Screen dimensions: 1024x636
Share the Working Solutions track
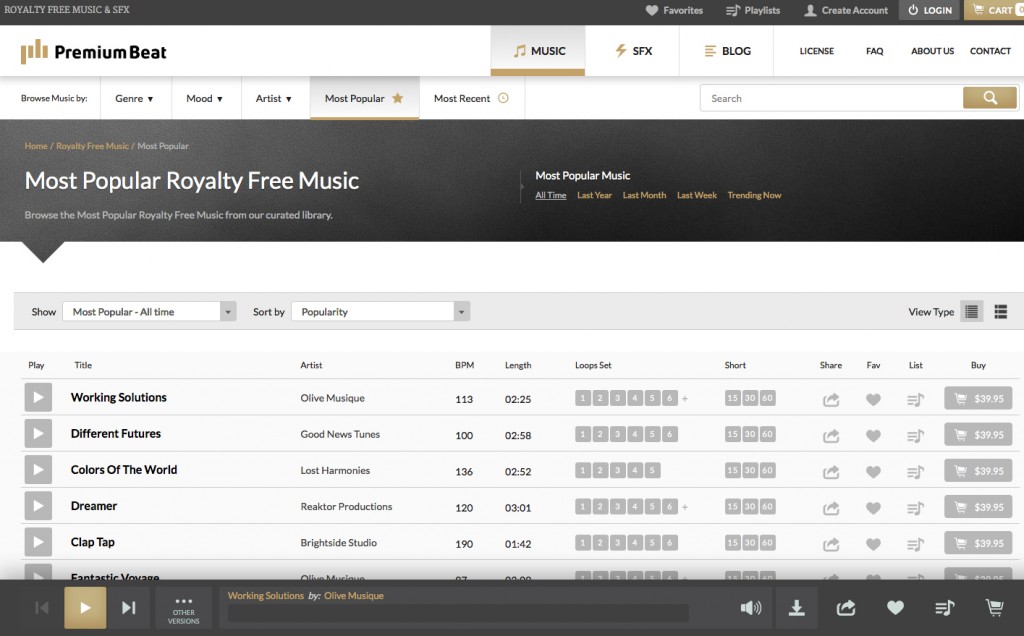tap(831, 400)
